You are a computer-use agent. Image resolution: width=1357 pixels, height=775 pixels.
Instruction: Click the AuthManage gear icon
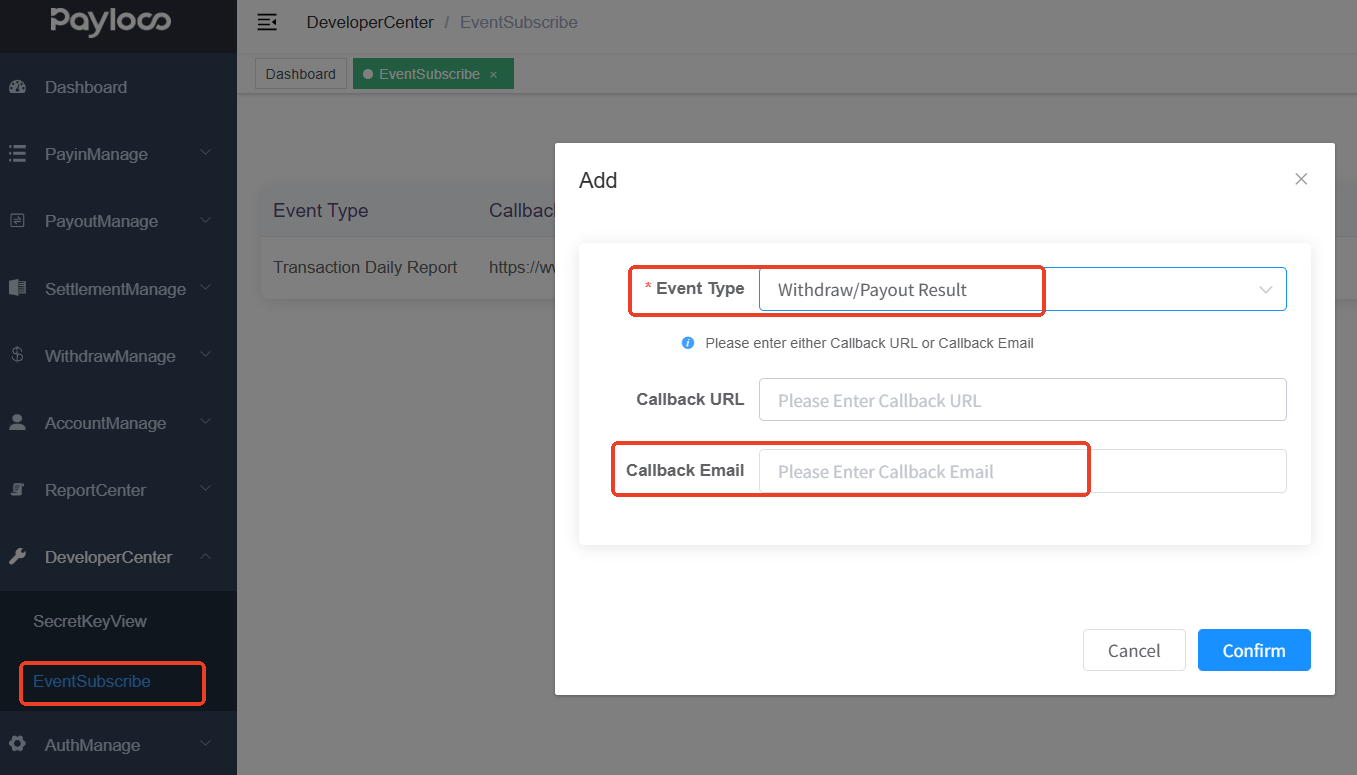click(x=18, y=744)
